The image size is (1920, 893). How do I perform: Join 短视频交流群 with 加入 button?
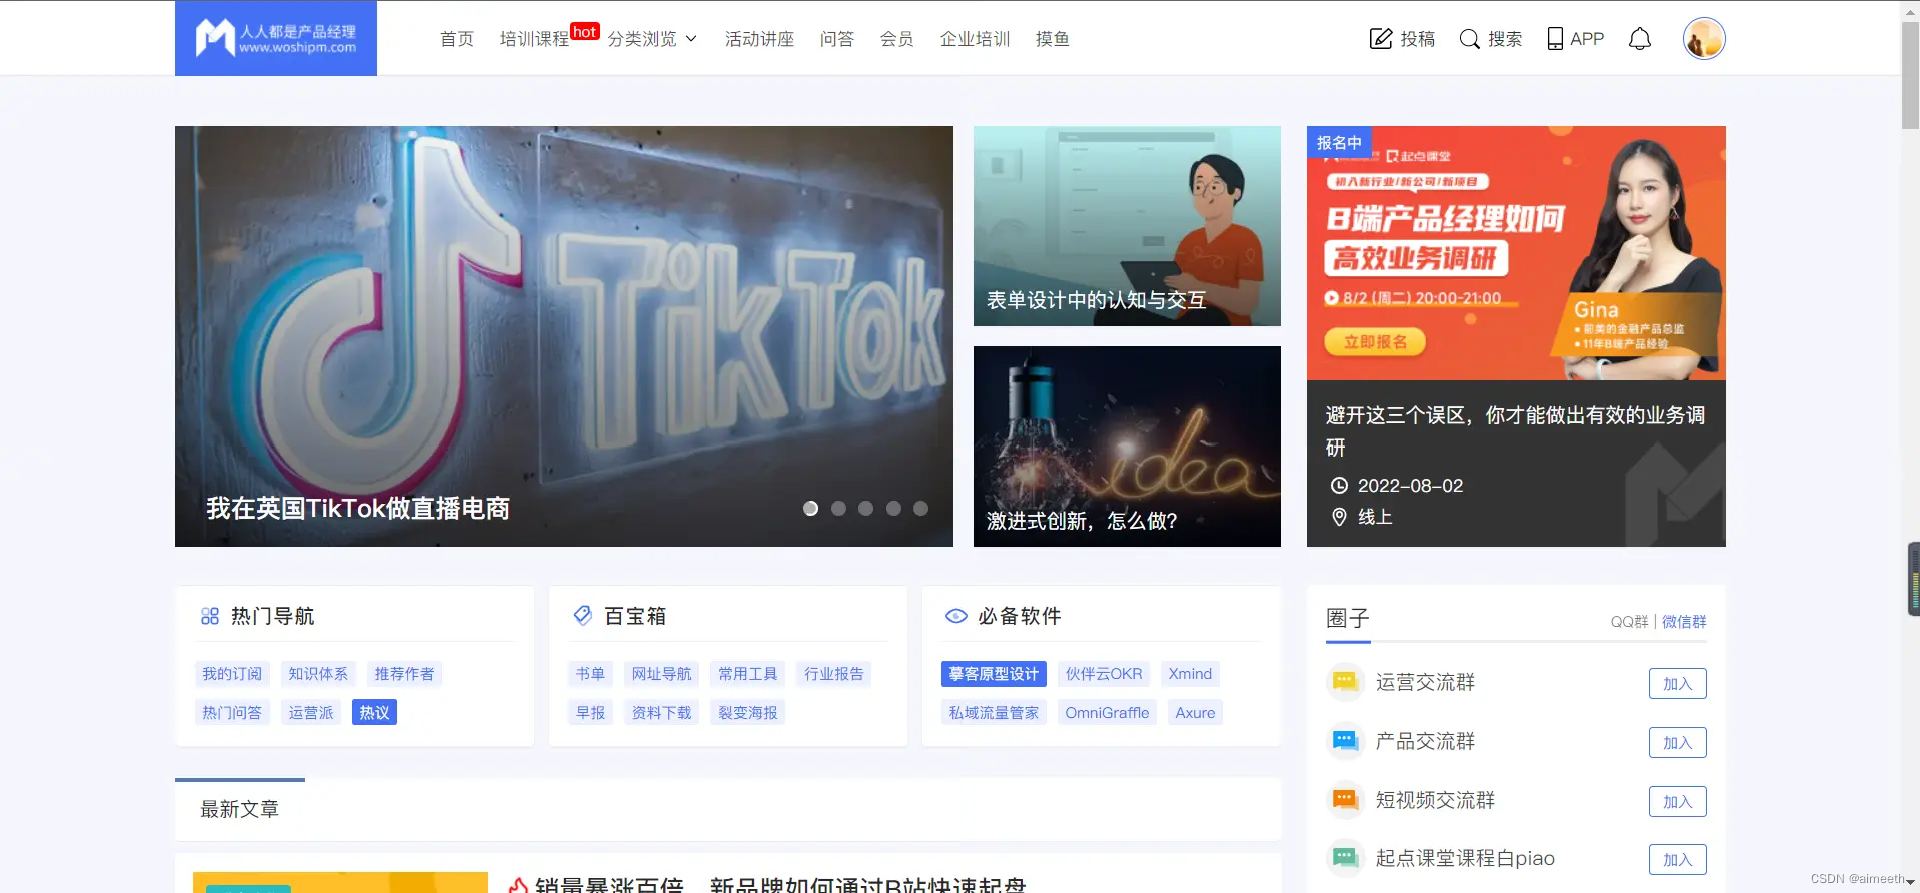coord(1677,802)
